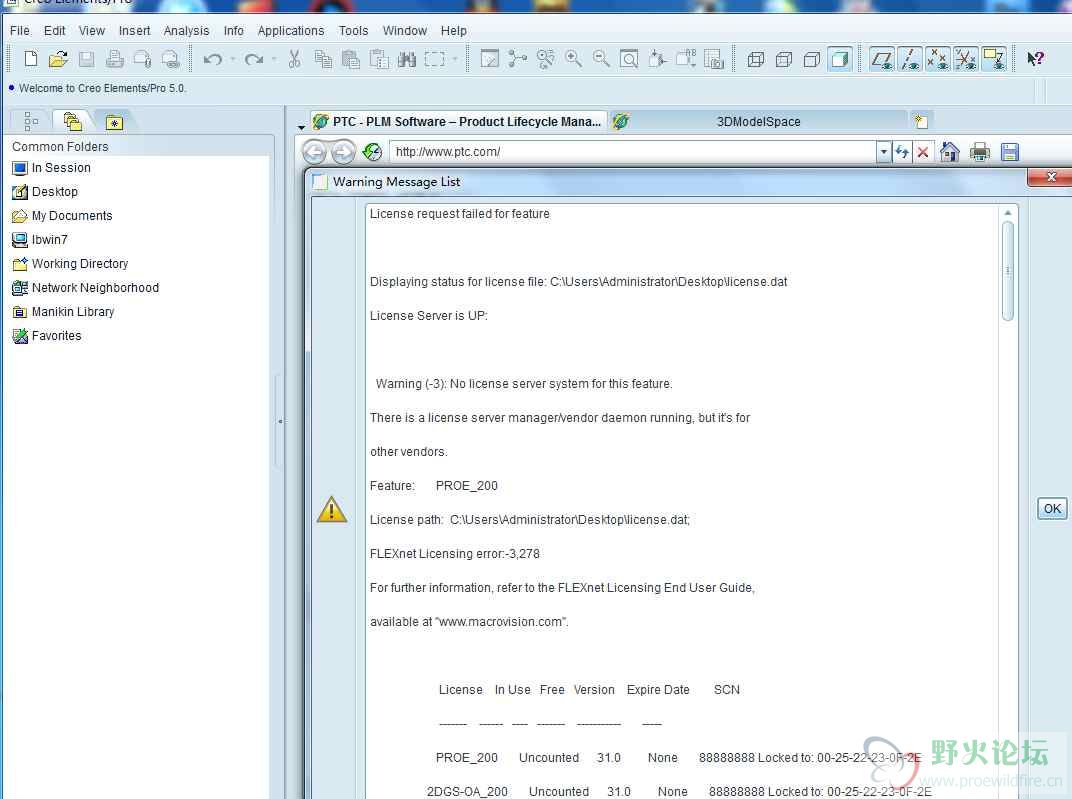Toggle coordinate systems display
Viewport: 1072px width, 799px height.
point(965,59)
